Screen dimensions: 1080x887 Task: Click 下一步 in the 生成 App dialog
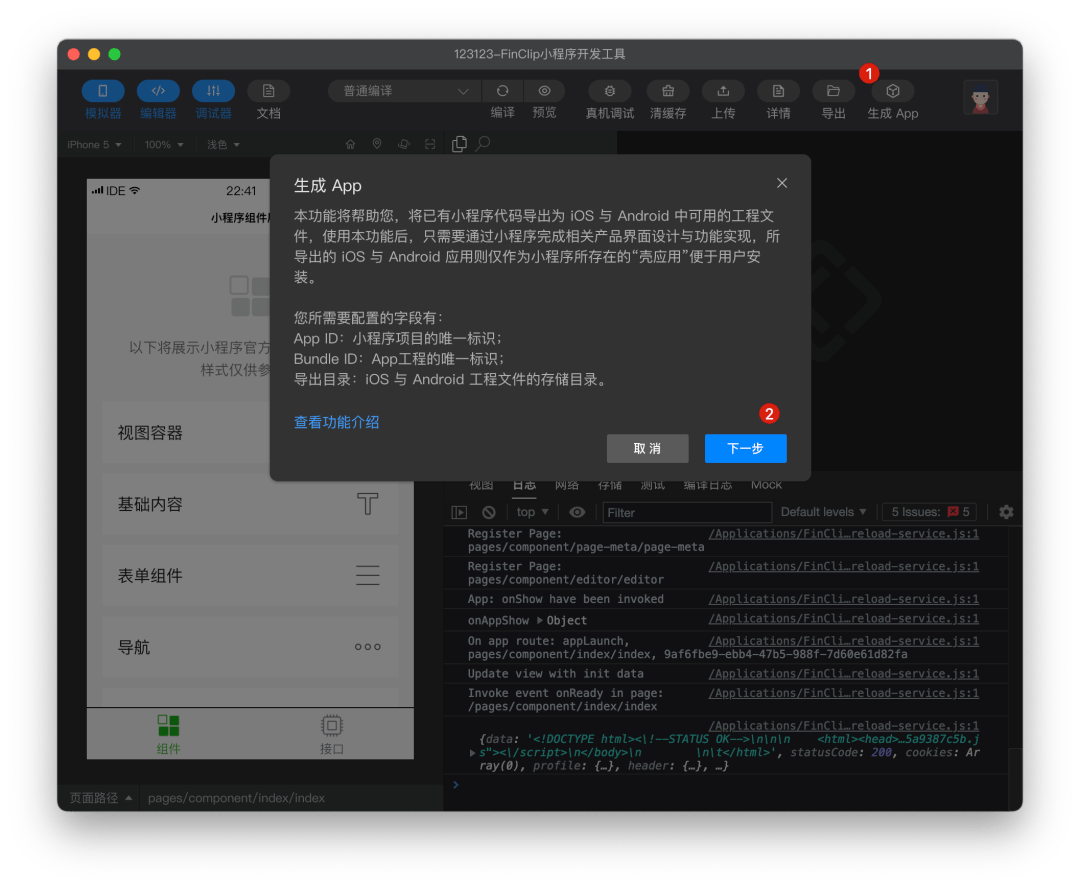745,448
